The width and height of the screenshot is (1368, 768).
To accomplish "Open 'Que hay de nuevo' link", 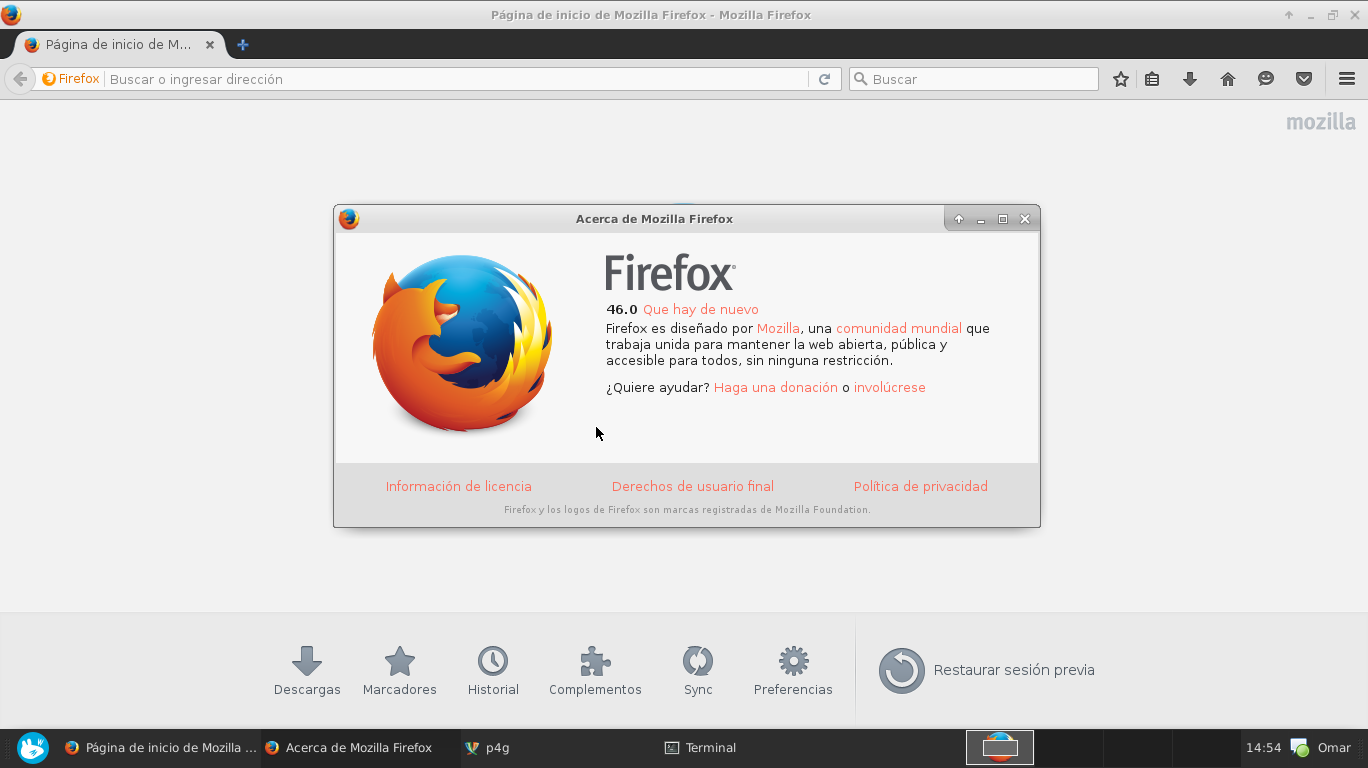I will coord(700,310).
